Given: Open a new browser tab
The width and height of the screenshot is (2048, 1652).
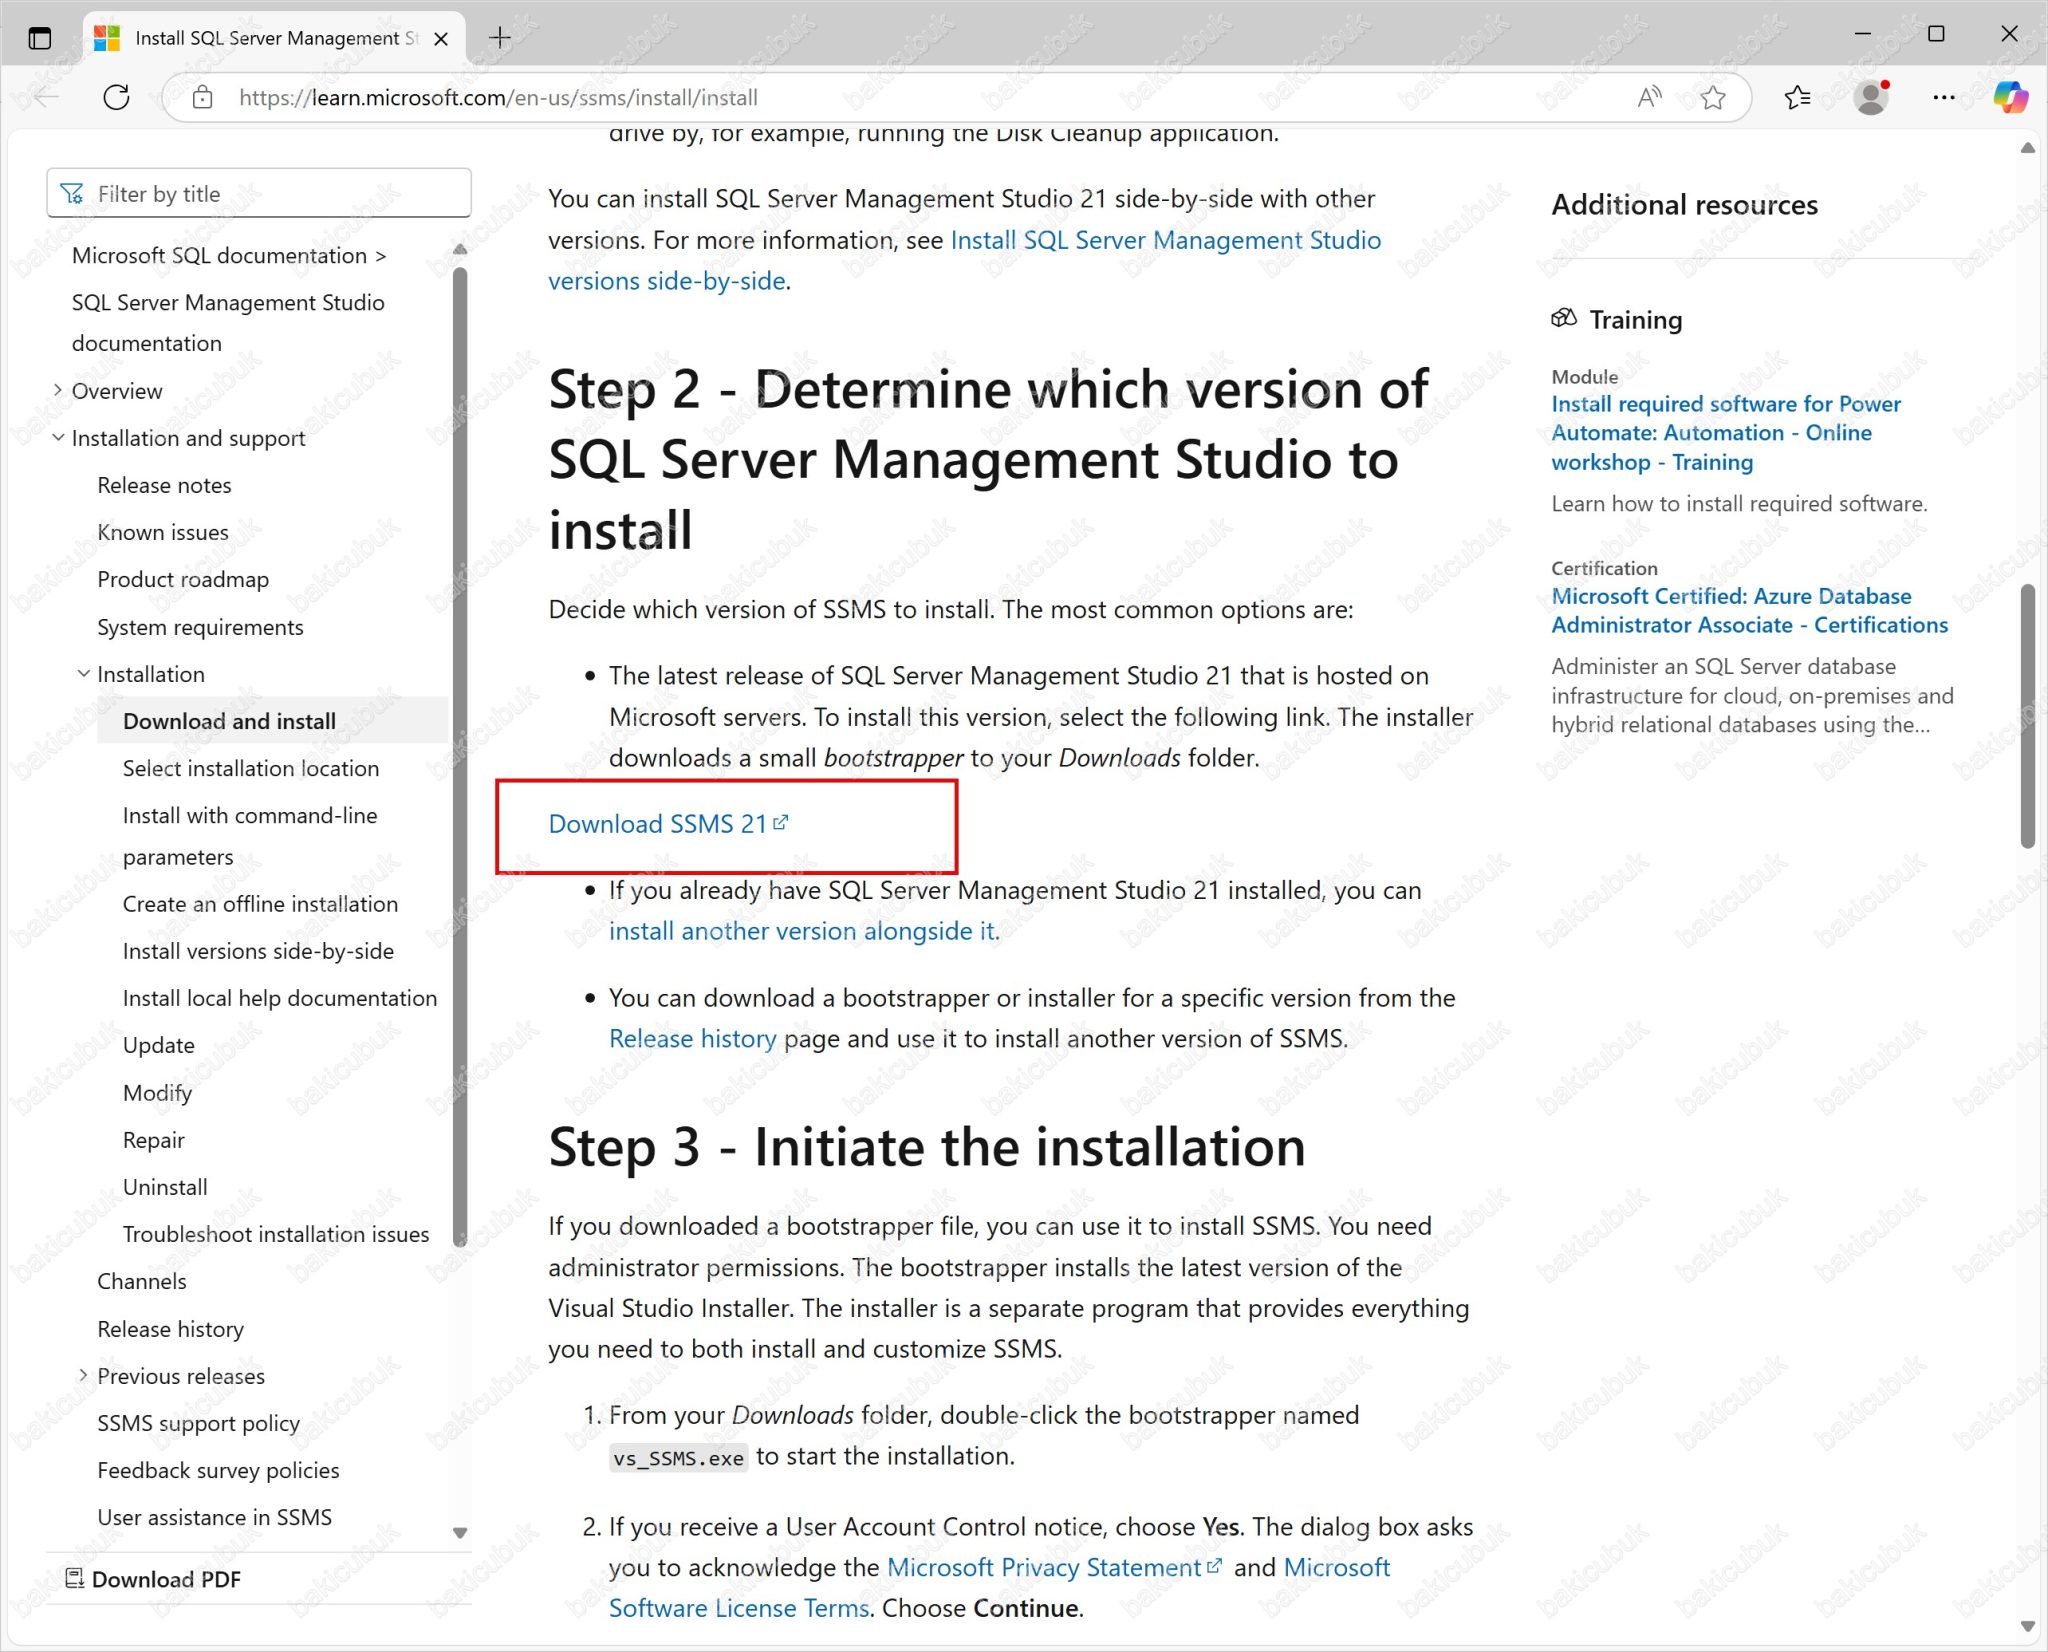Looking at the screenshot, I should click(x=499, y=37).
